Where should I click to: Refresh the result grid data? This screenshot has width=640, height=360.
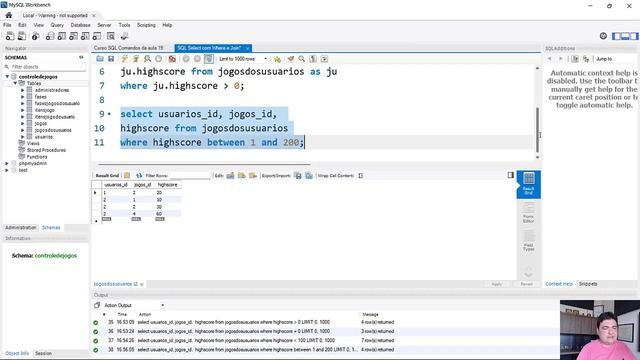(x=139, y=176)
